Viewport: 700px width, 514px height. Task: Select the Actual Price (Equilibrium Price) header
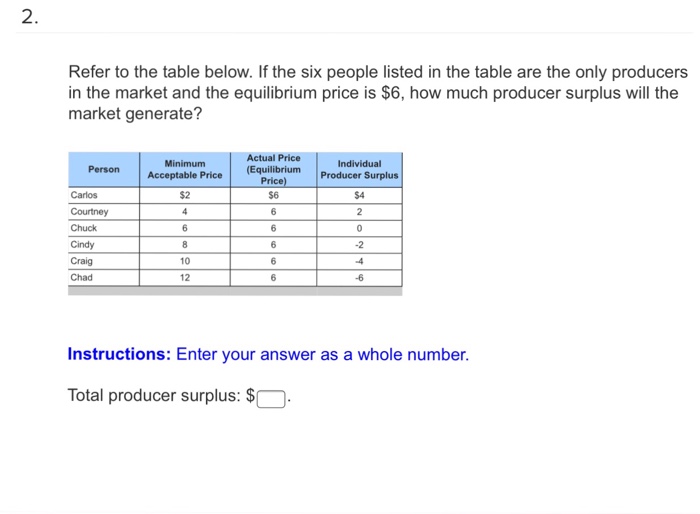tap(273, 170)
